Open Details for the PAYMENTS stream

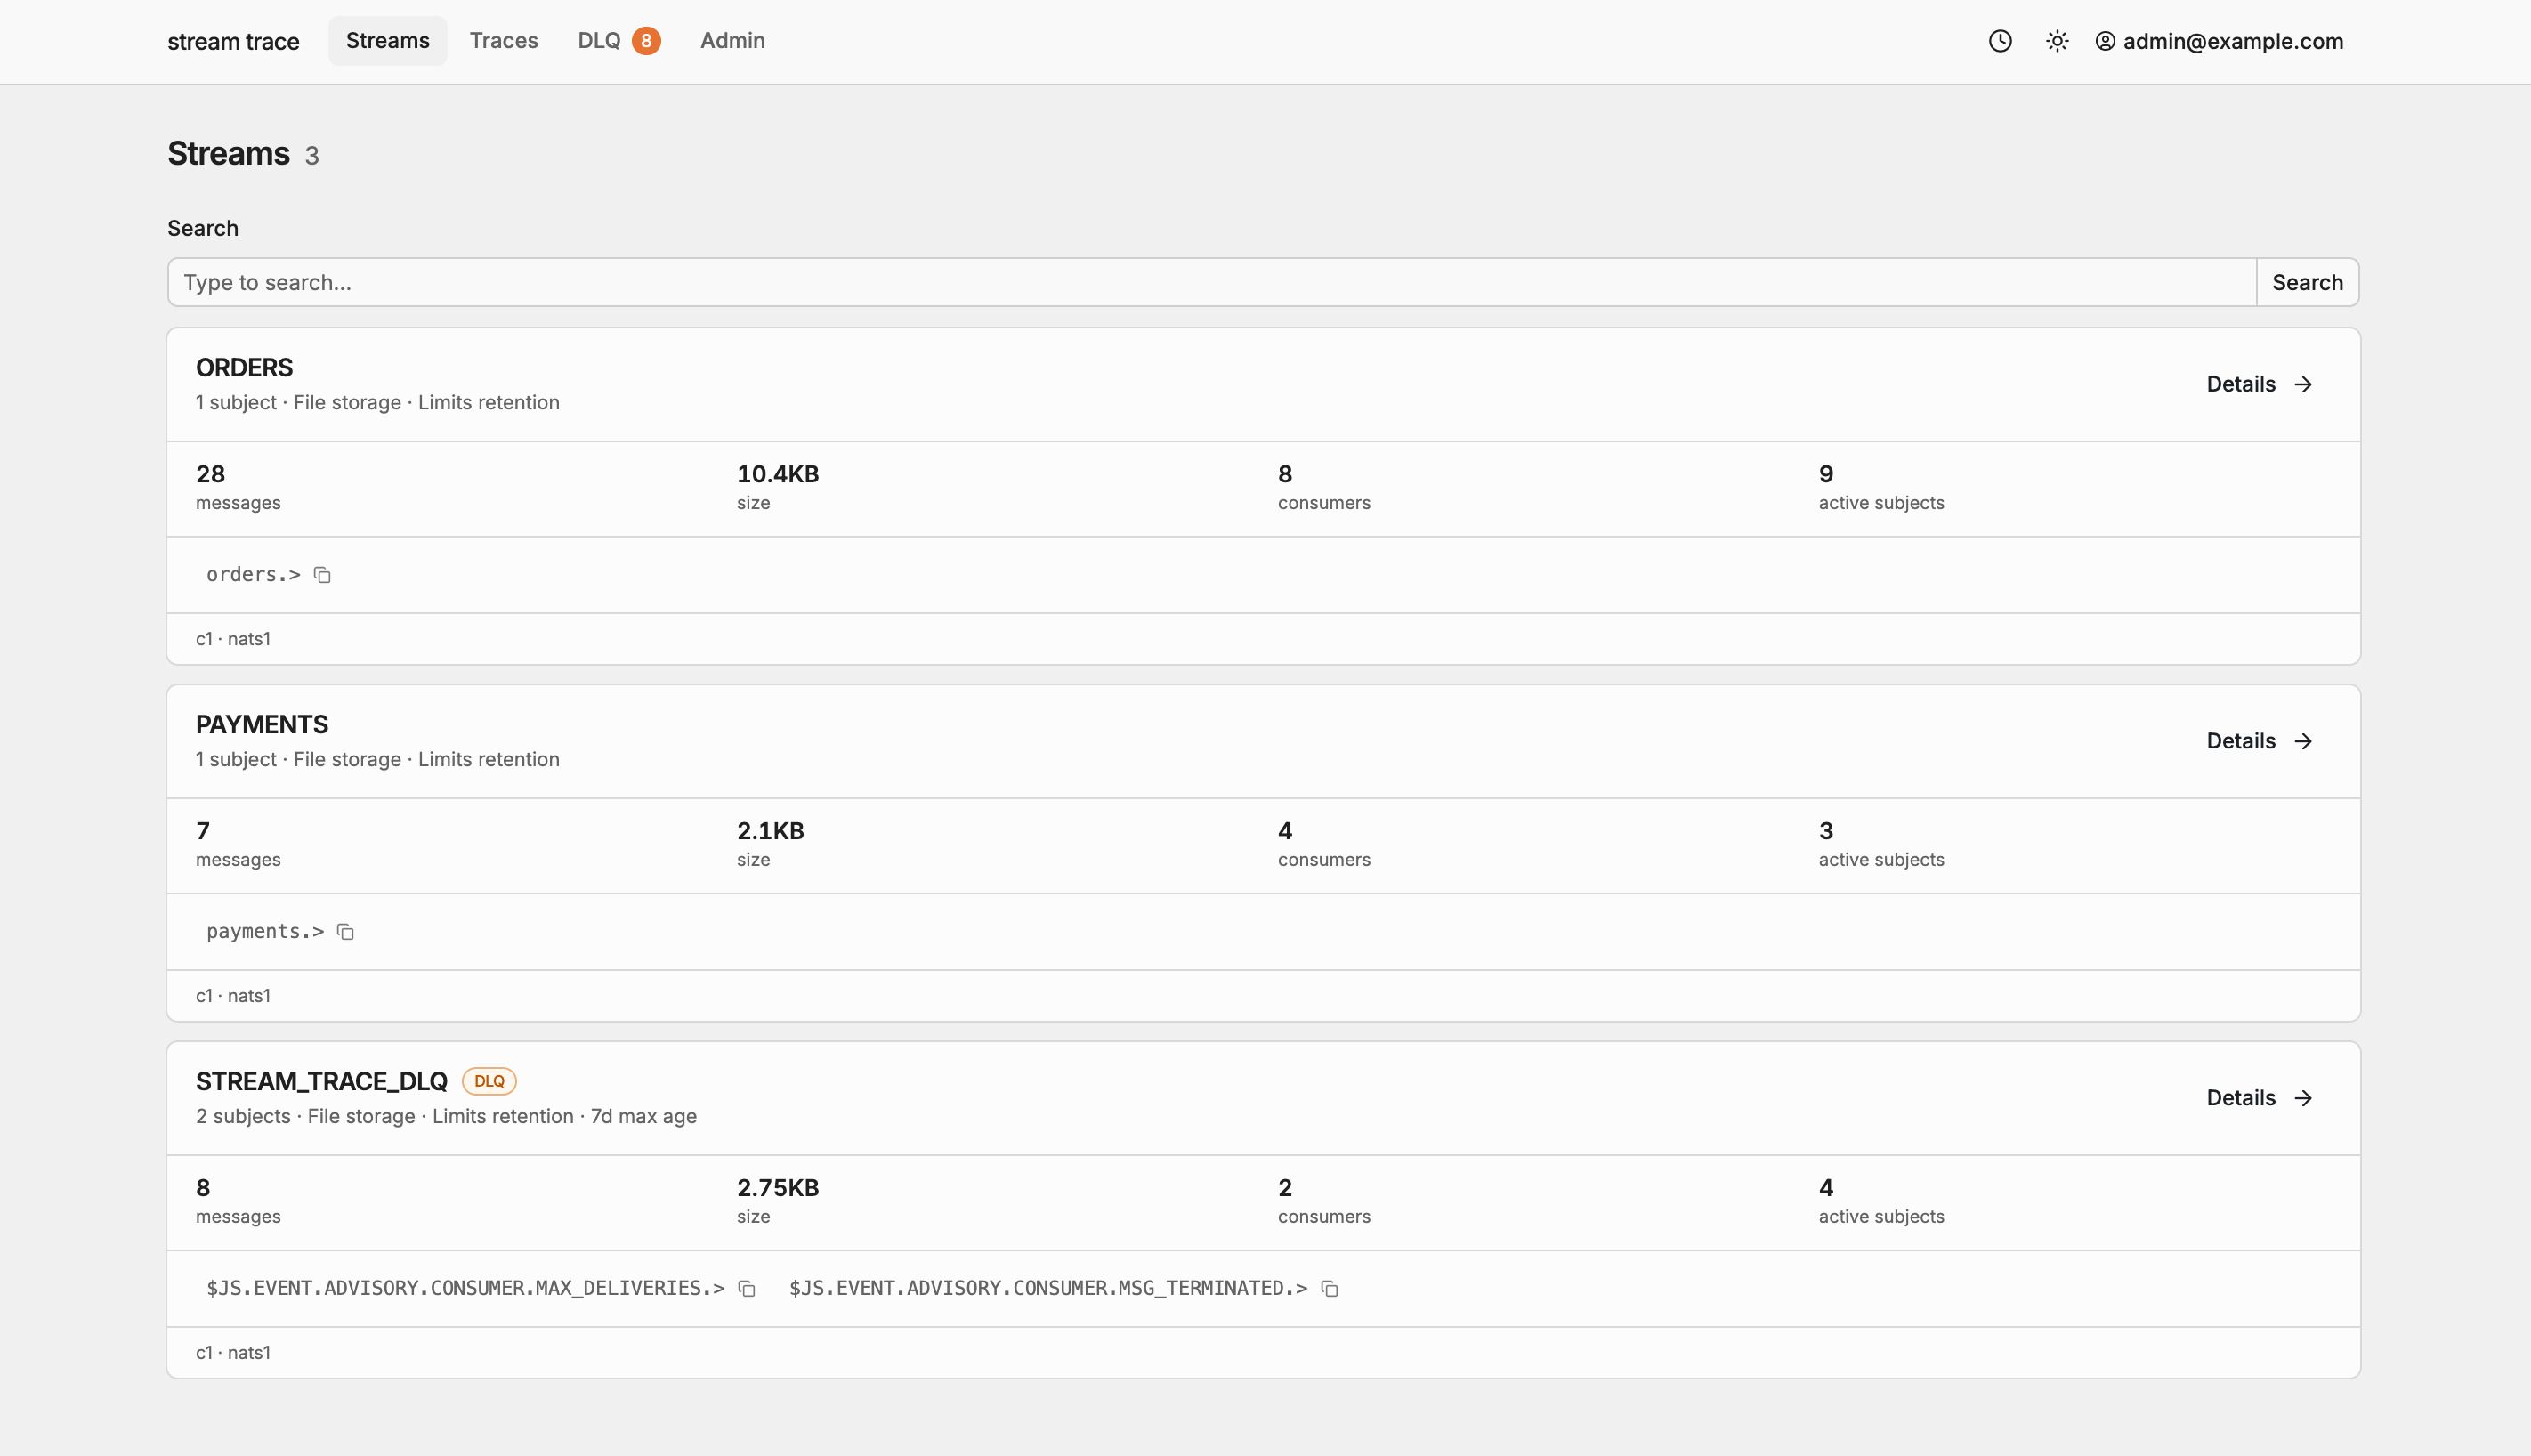pos(2260,742)
